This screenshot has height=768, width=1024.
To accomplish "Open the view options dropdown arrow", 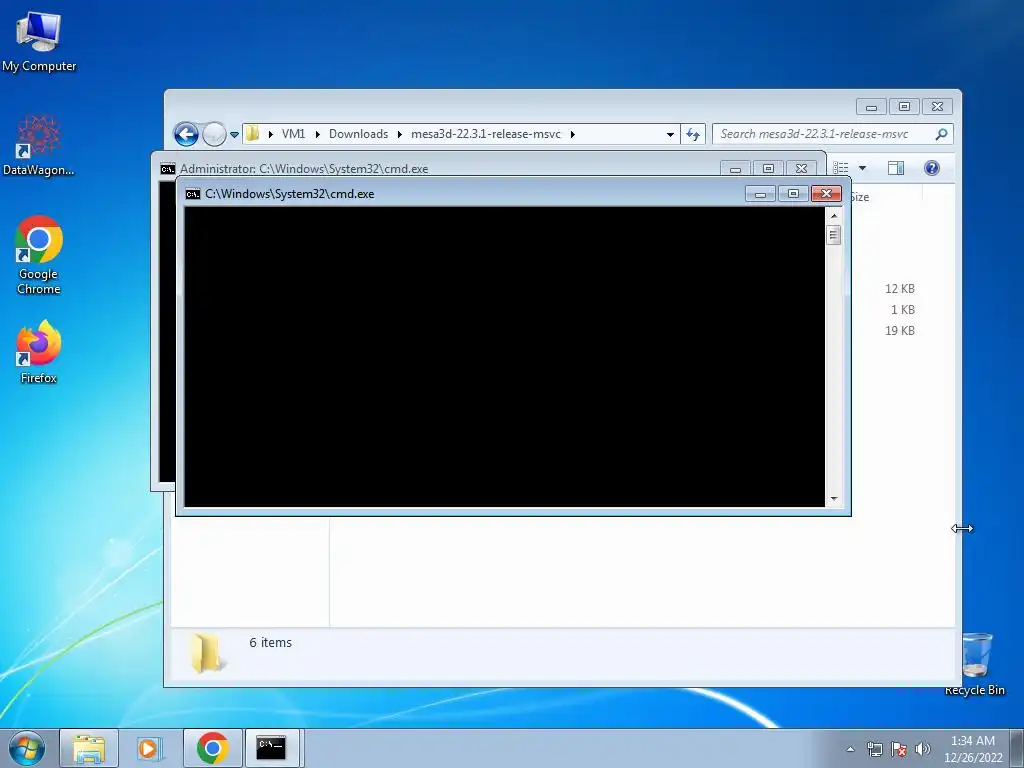I will pyautogui.click(x=862, y=168).
